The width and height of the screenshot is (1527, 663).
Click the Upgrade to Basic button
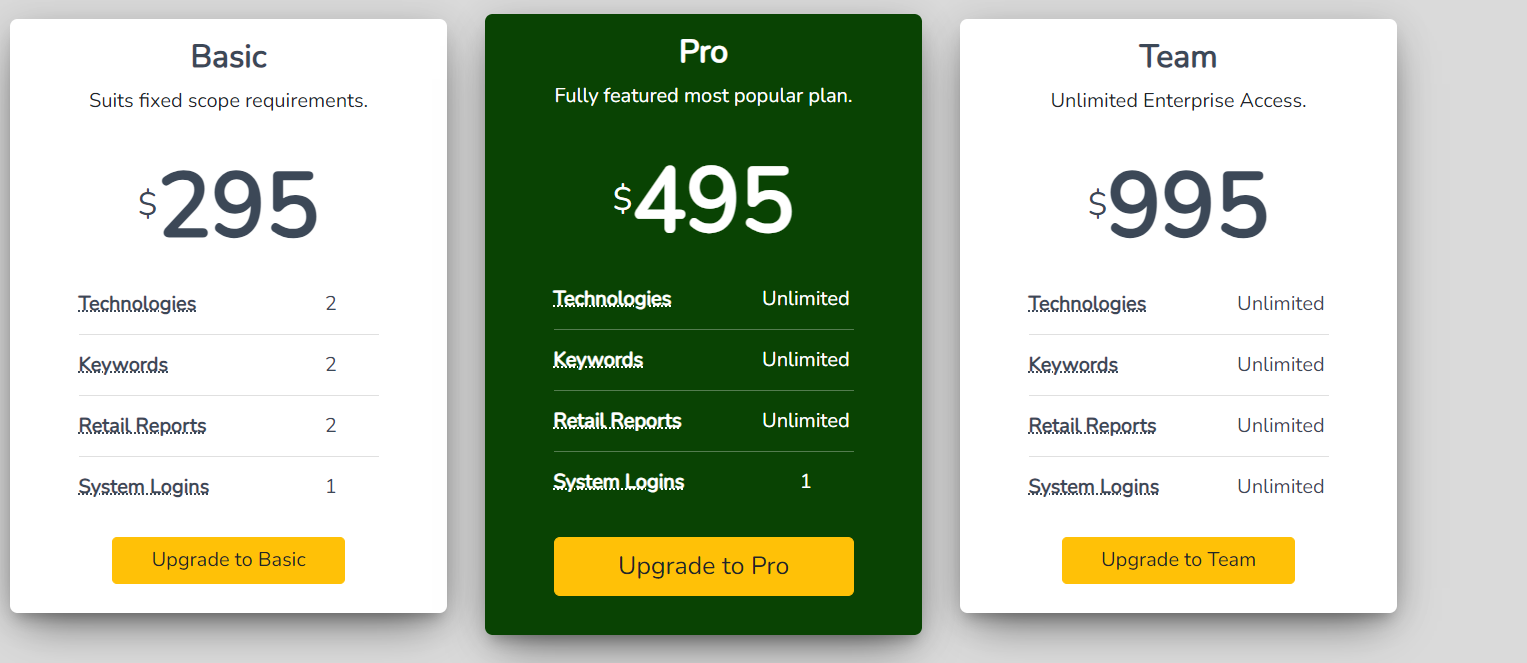pyautogui.click(x=228, y=560)
